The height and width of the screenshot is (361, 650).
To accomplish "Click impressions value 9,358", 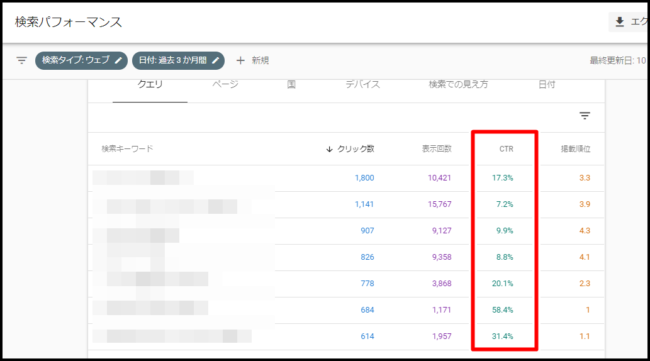I will 441,257.
